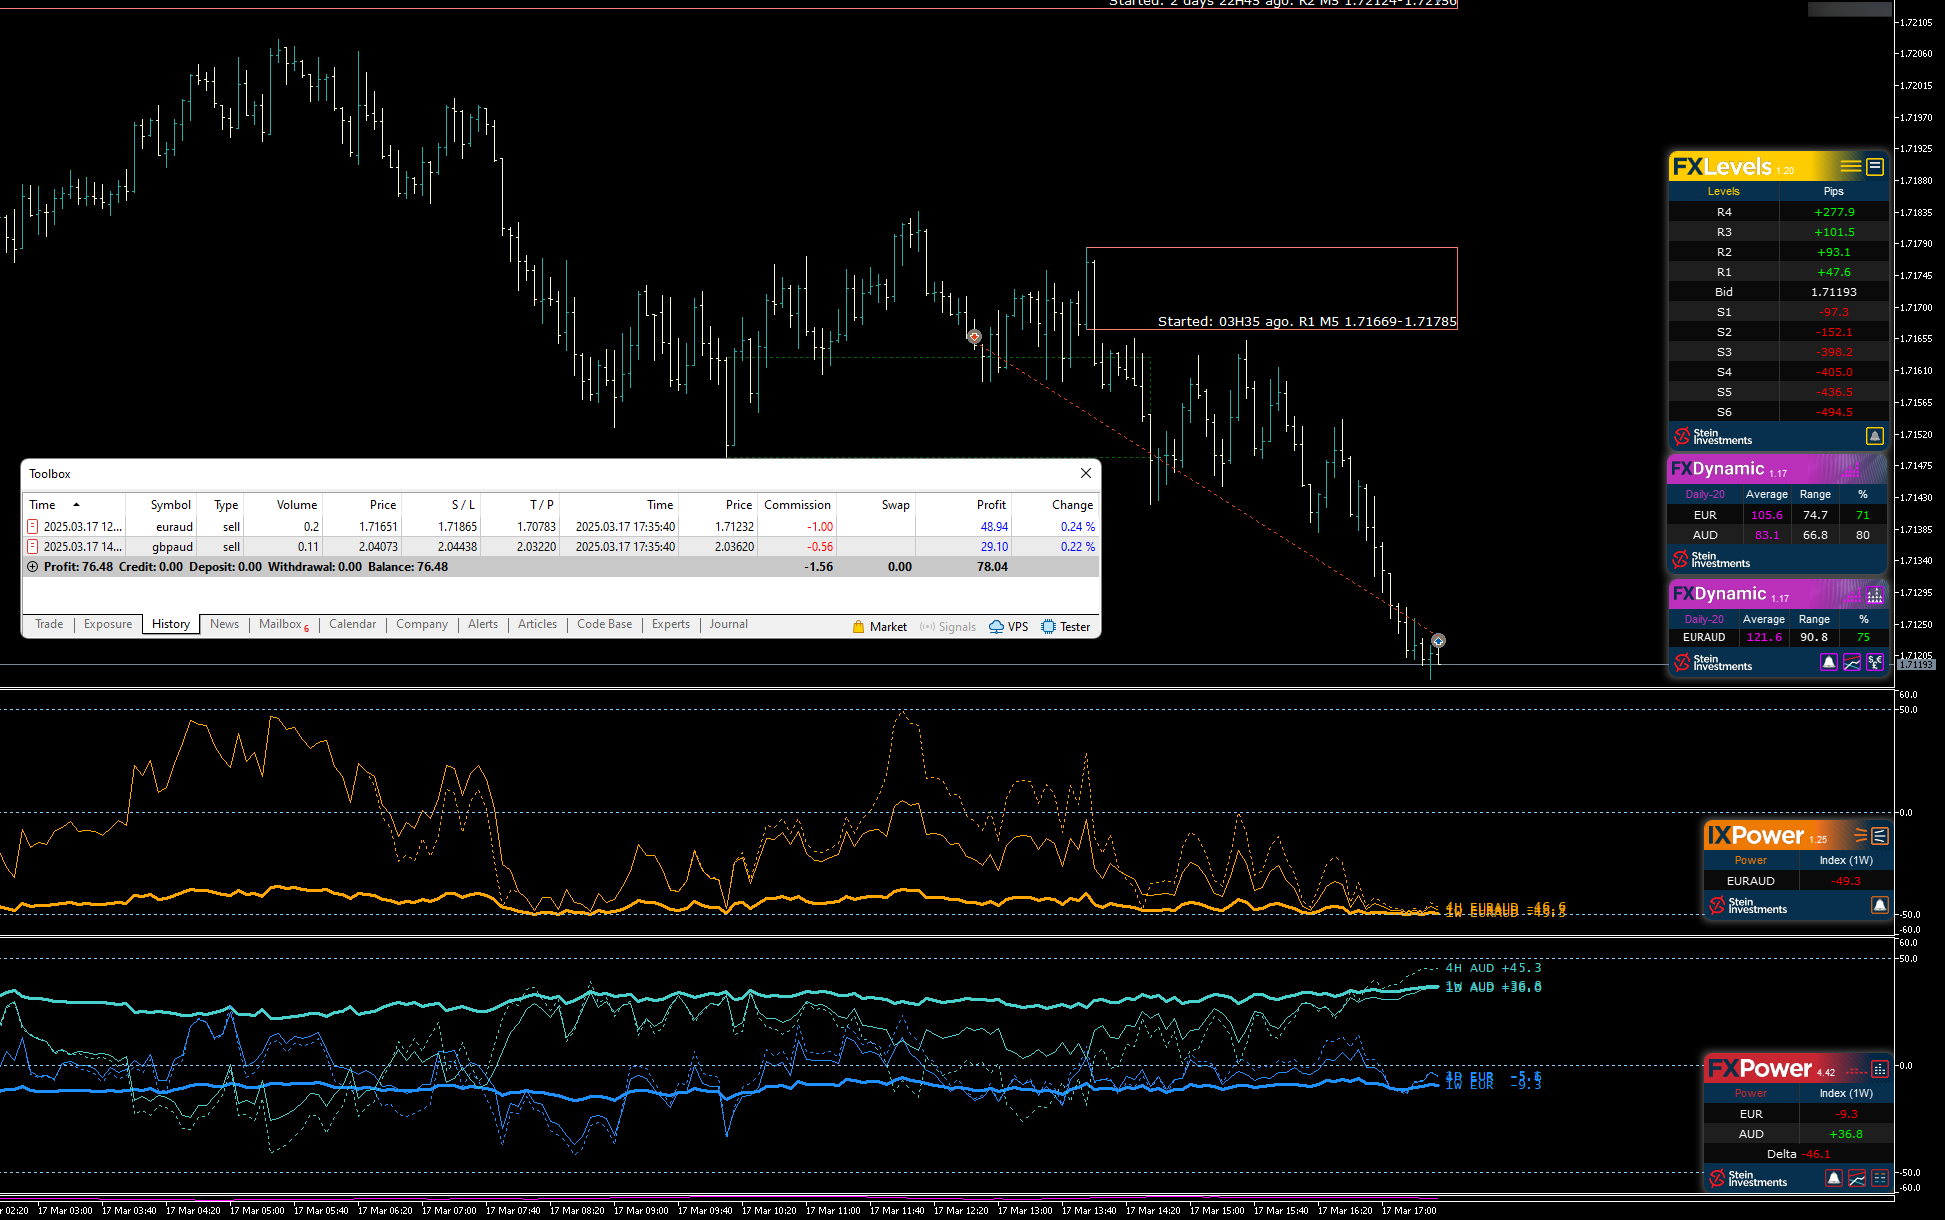Click the FXPower chart lines icon

(1857, 1179)
